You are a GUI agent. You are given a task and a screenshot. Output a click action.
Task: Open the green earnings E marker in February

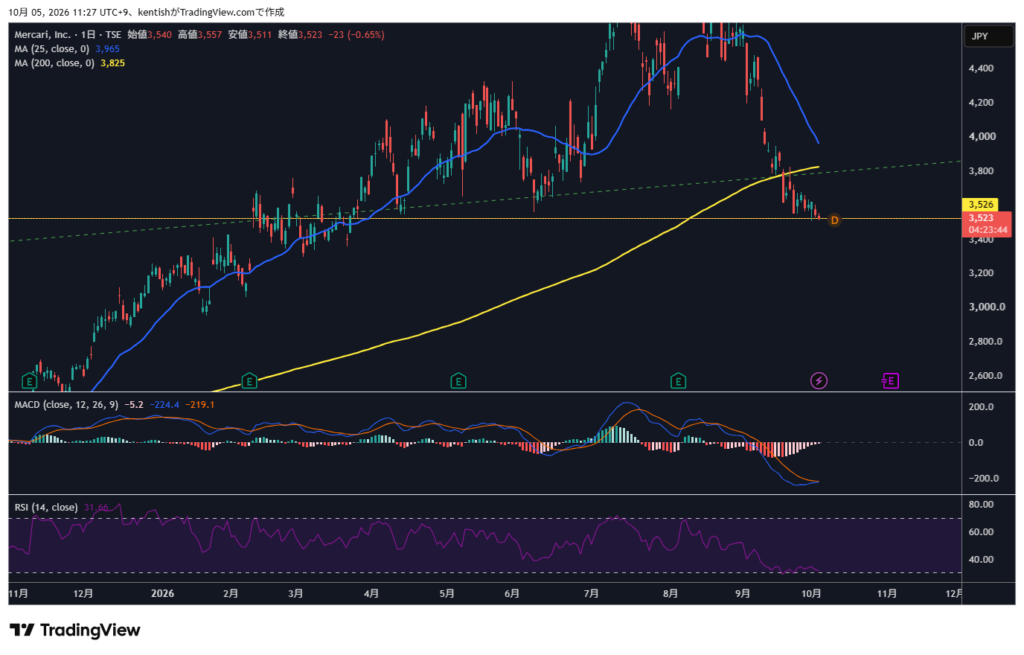[249, 381]
